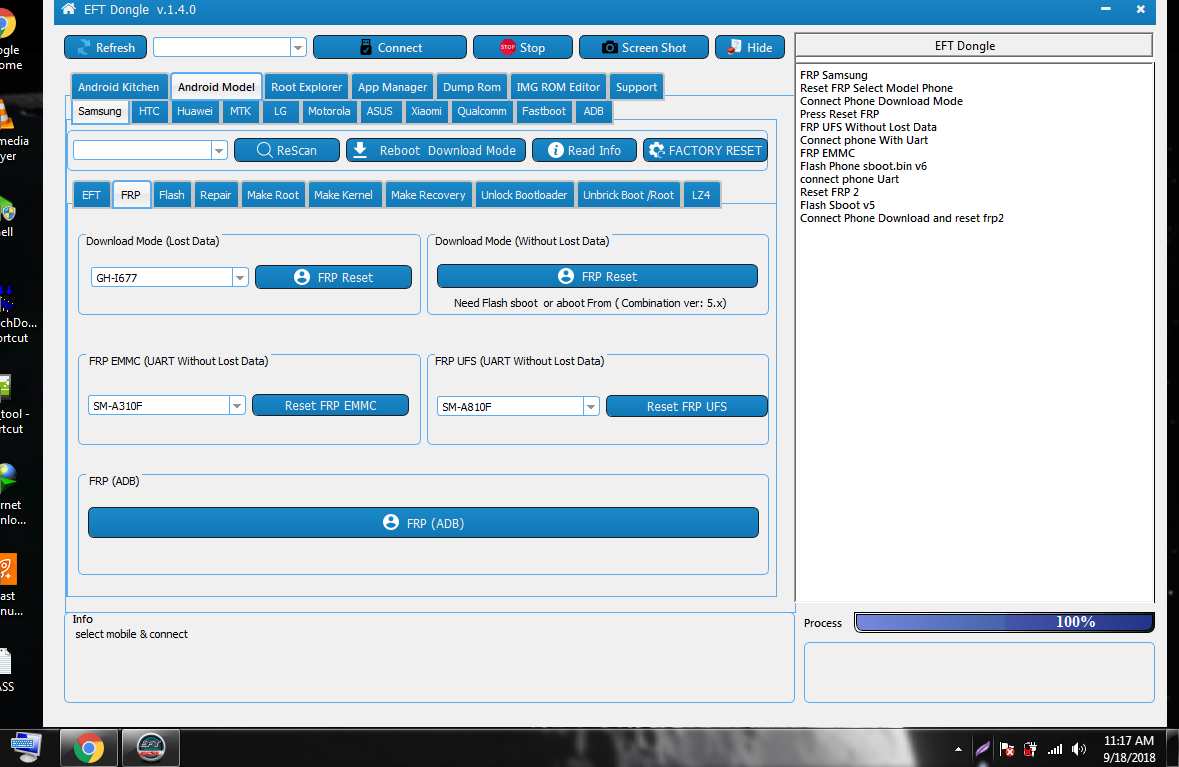Click FRP Reset in Lost Data group
This screenshot has height=767, width=1179.
(x=333, y=277)
